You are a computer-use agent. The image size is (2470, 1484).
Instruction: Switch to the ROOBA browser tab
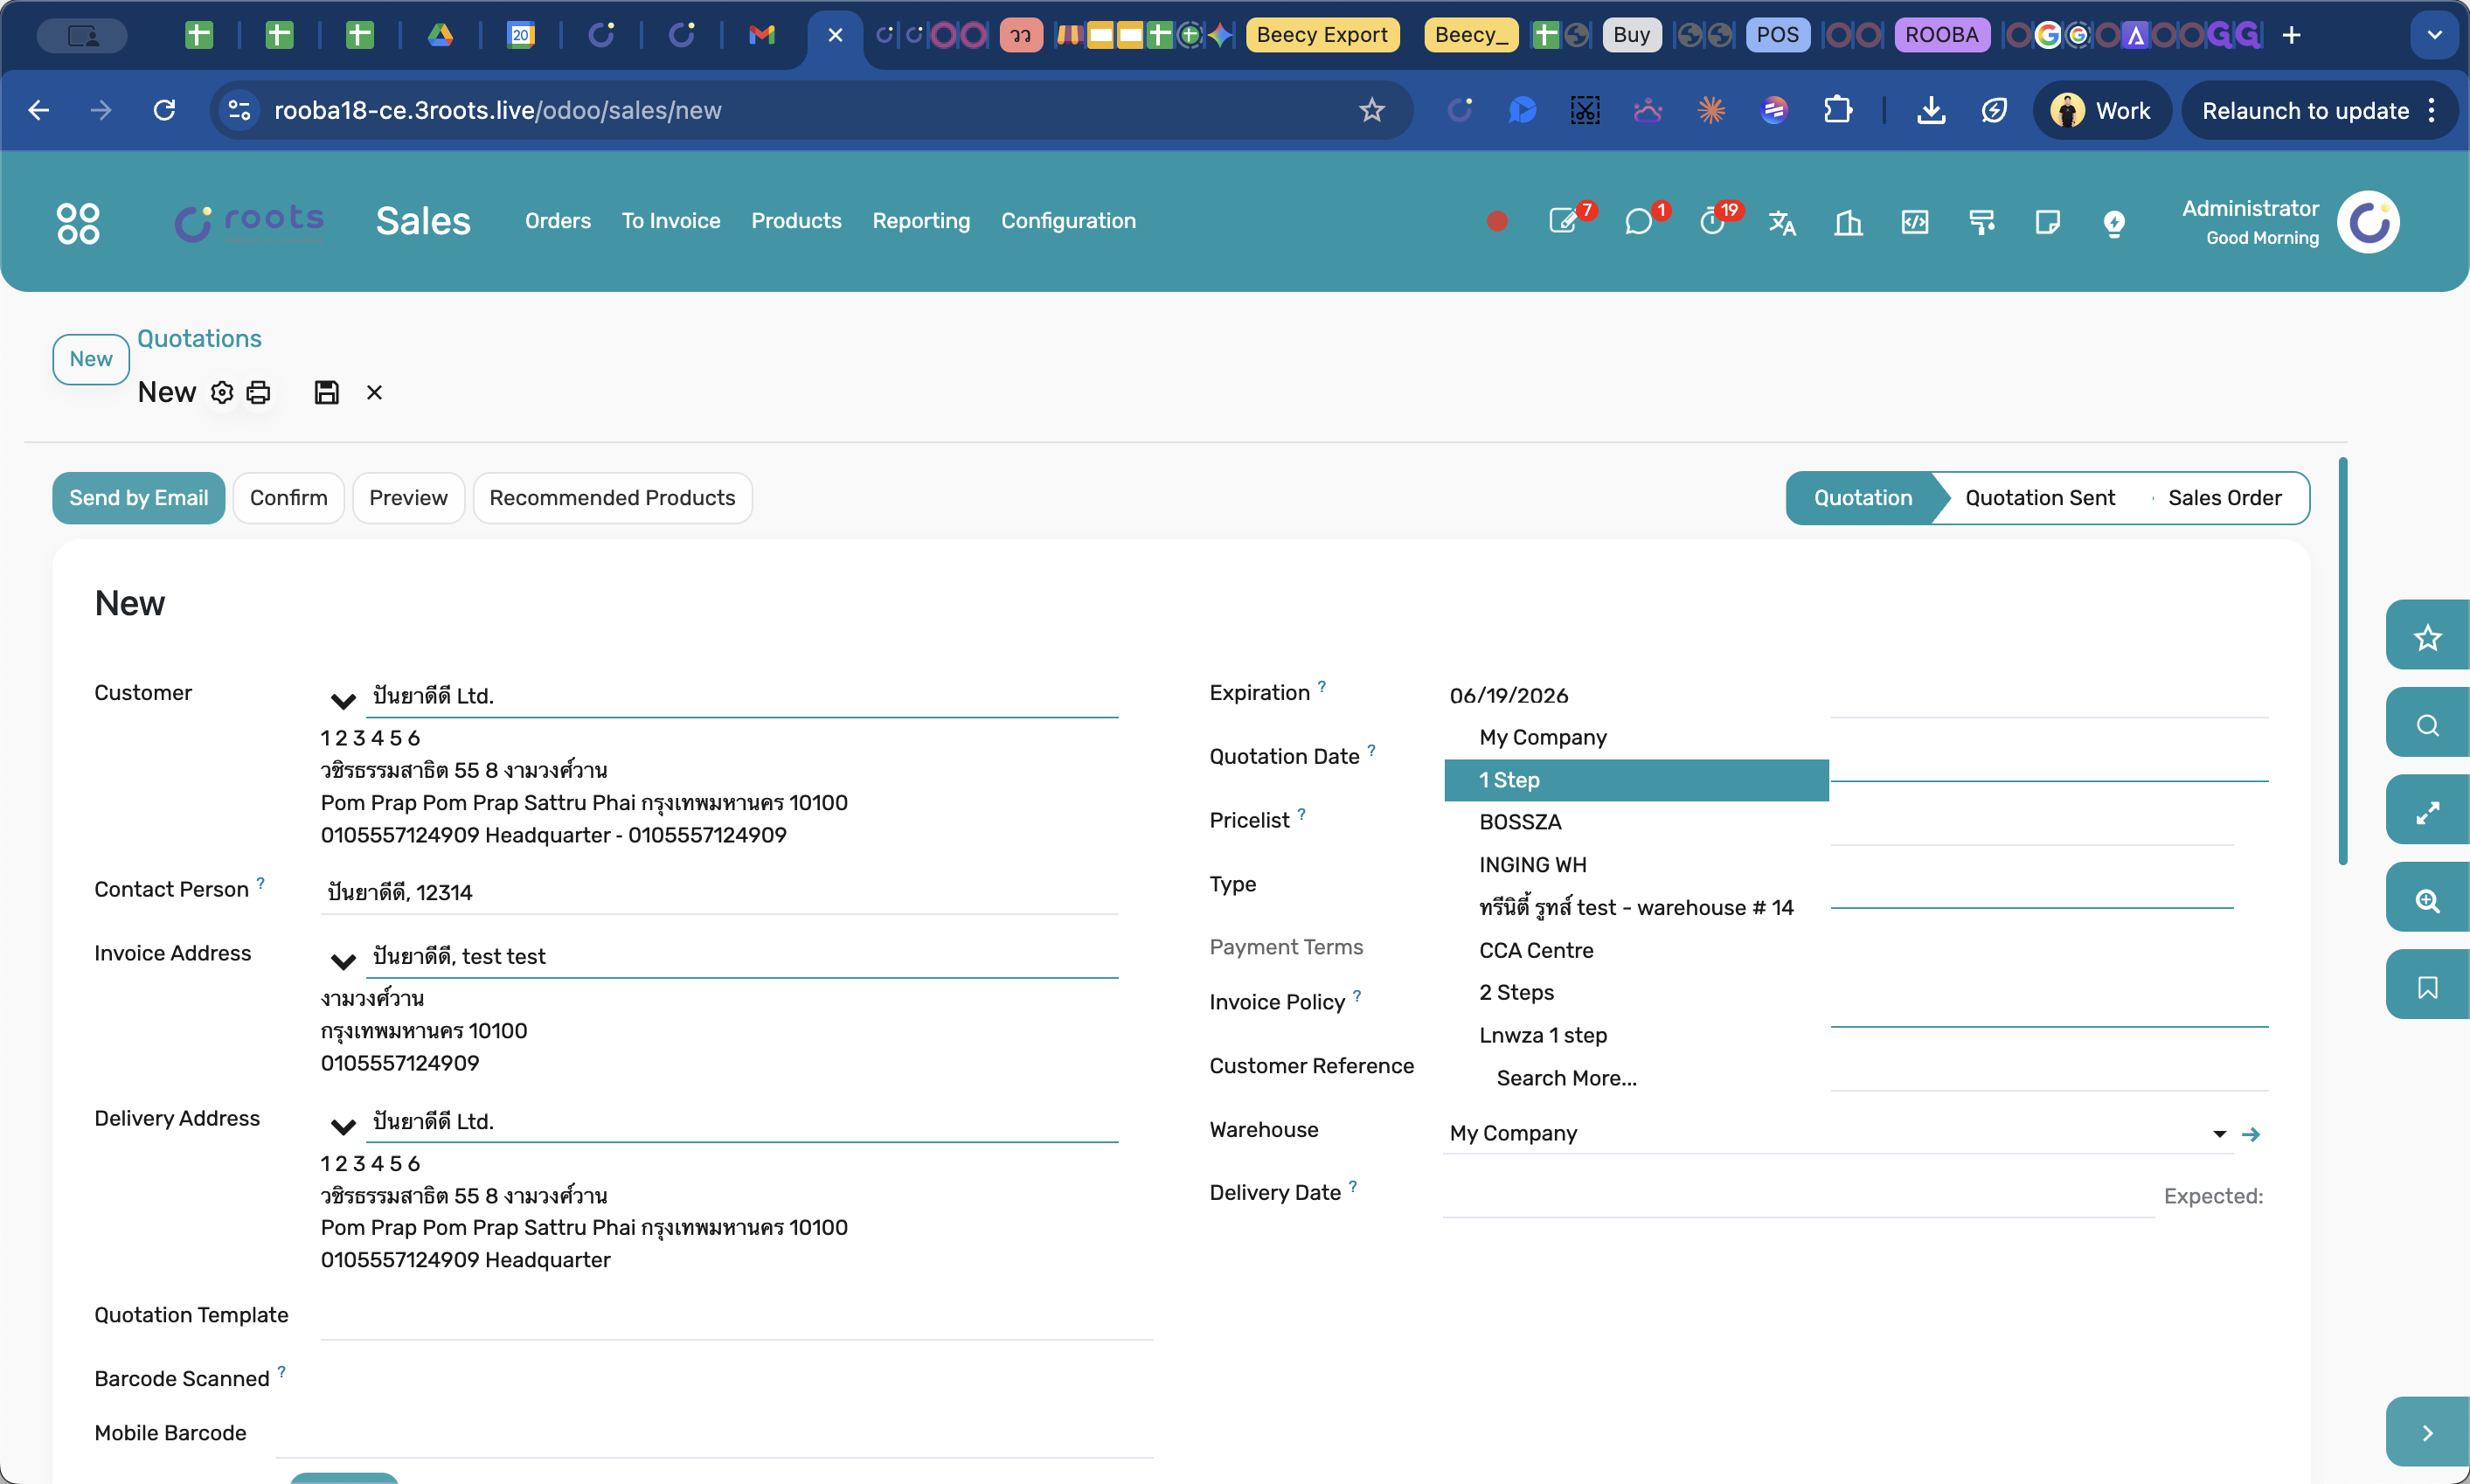[1941, 35]
